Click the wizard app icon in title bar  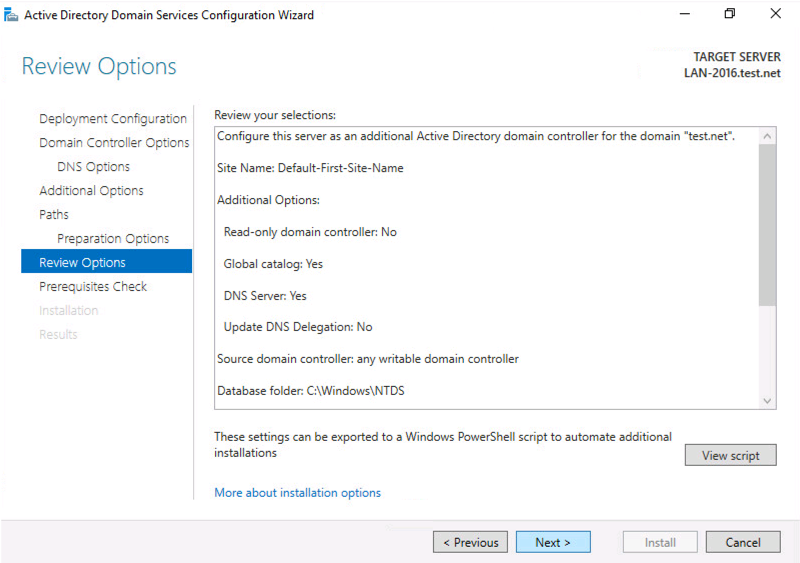pos(11,15)
